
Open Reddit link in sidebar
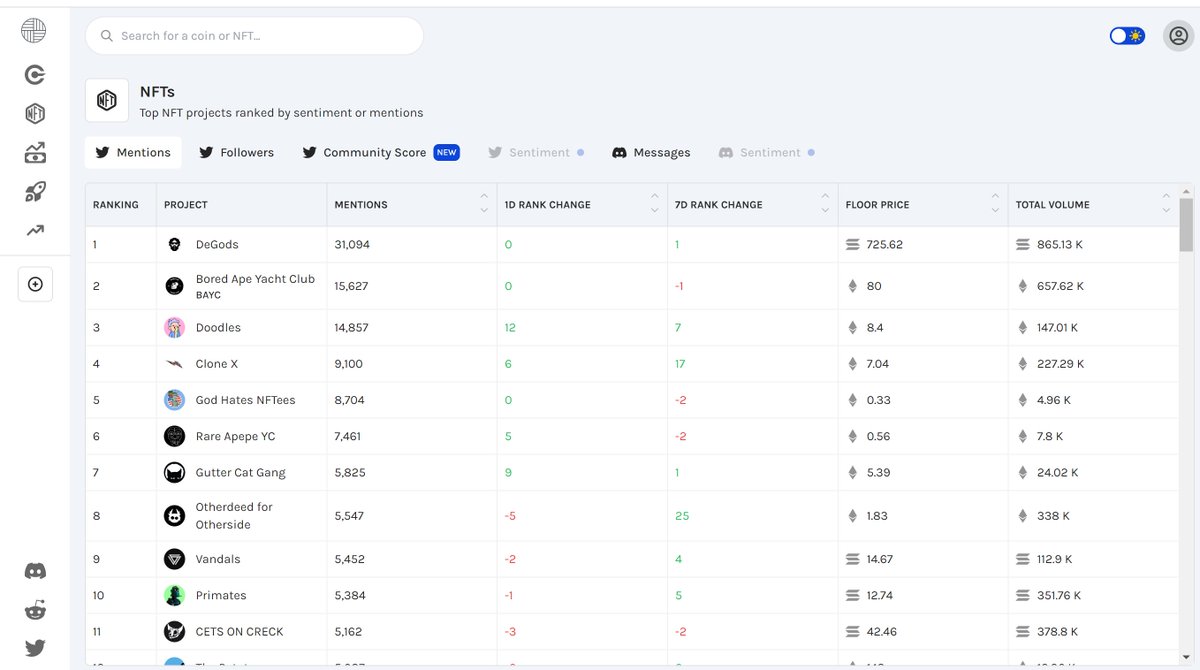point(35,610)
